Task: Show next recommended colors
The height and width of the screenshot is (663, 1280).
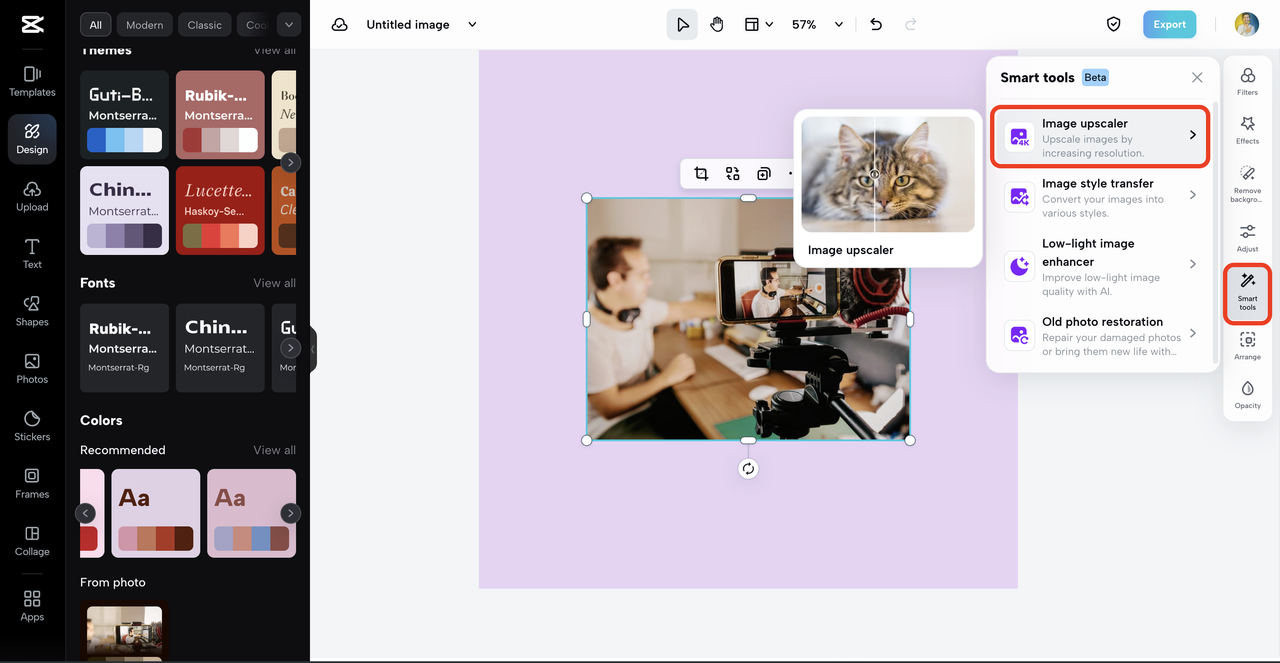Action: (x=290, y=513)
